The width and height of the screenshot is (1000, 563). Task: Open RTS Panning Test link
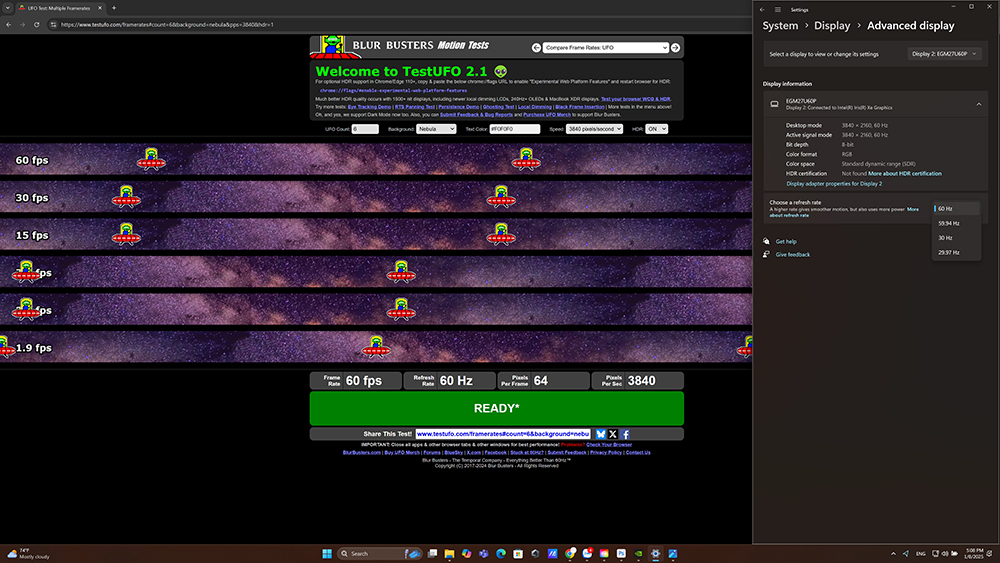coord(415,106)
